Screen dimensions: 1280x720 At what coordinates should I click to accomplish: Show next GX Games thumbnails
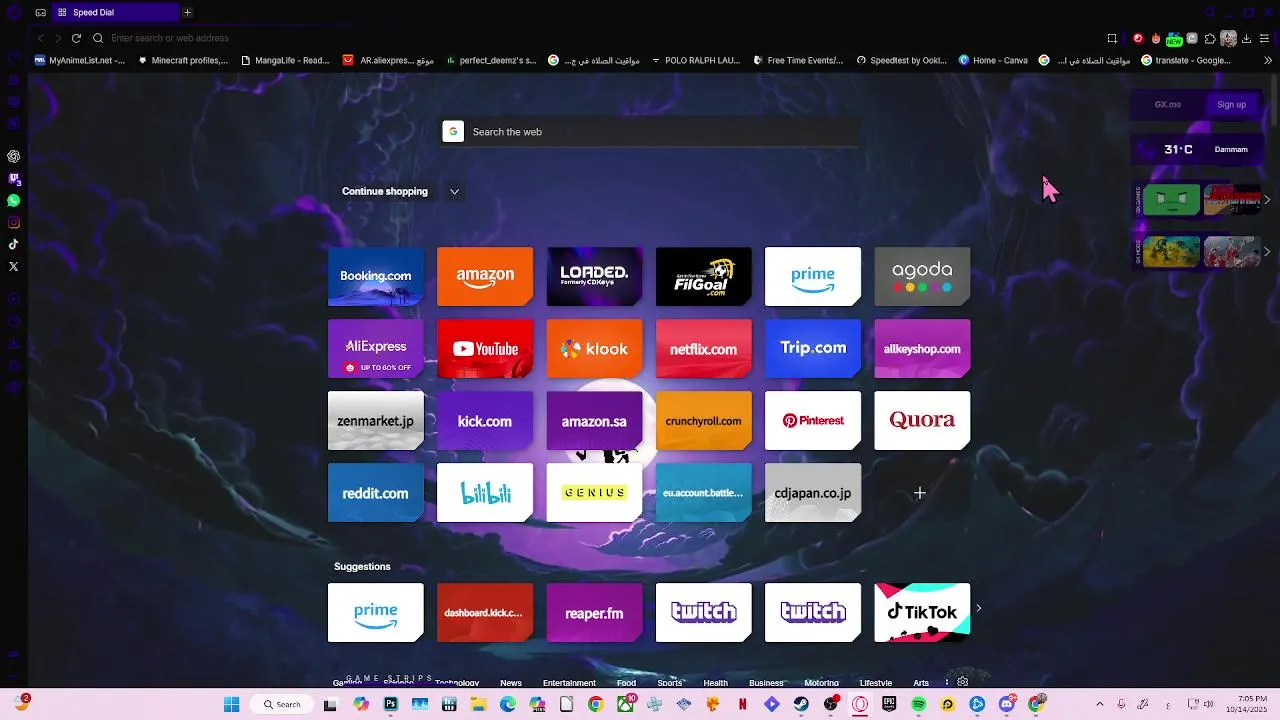coord(1267,199)
